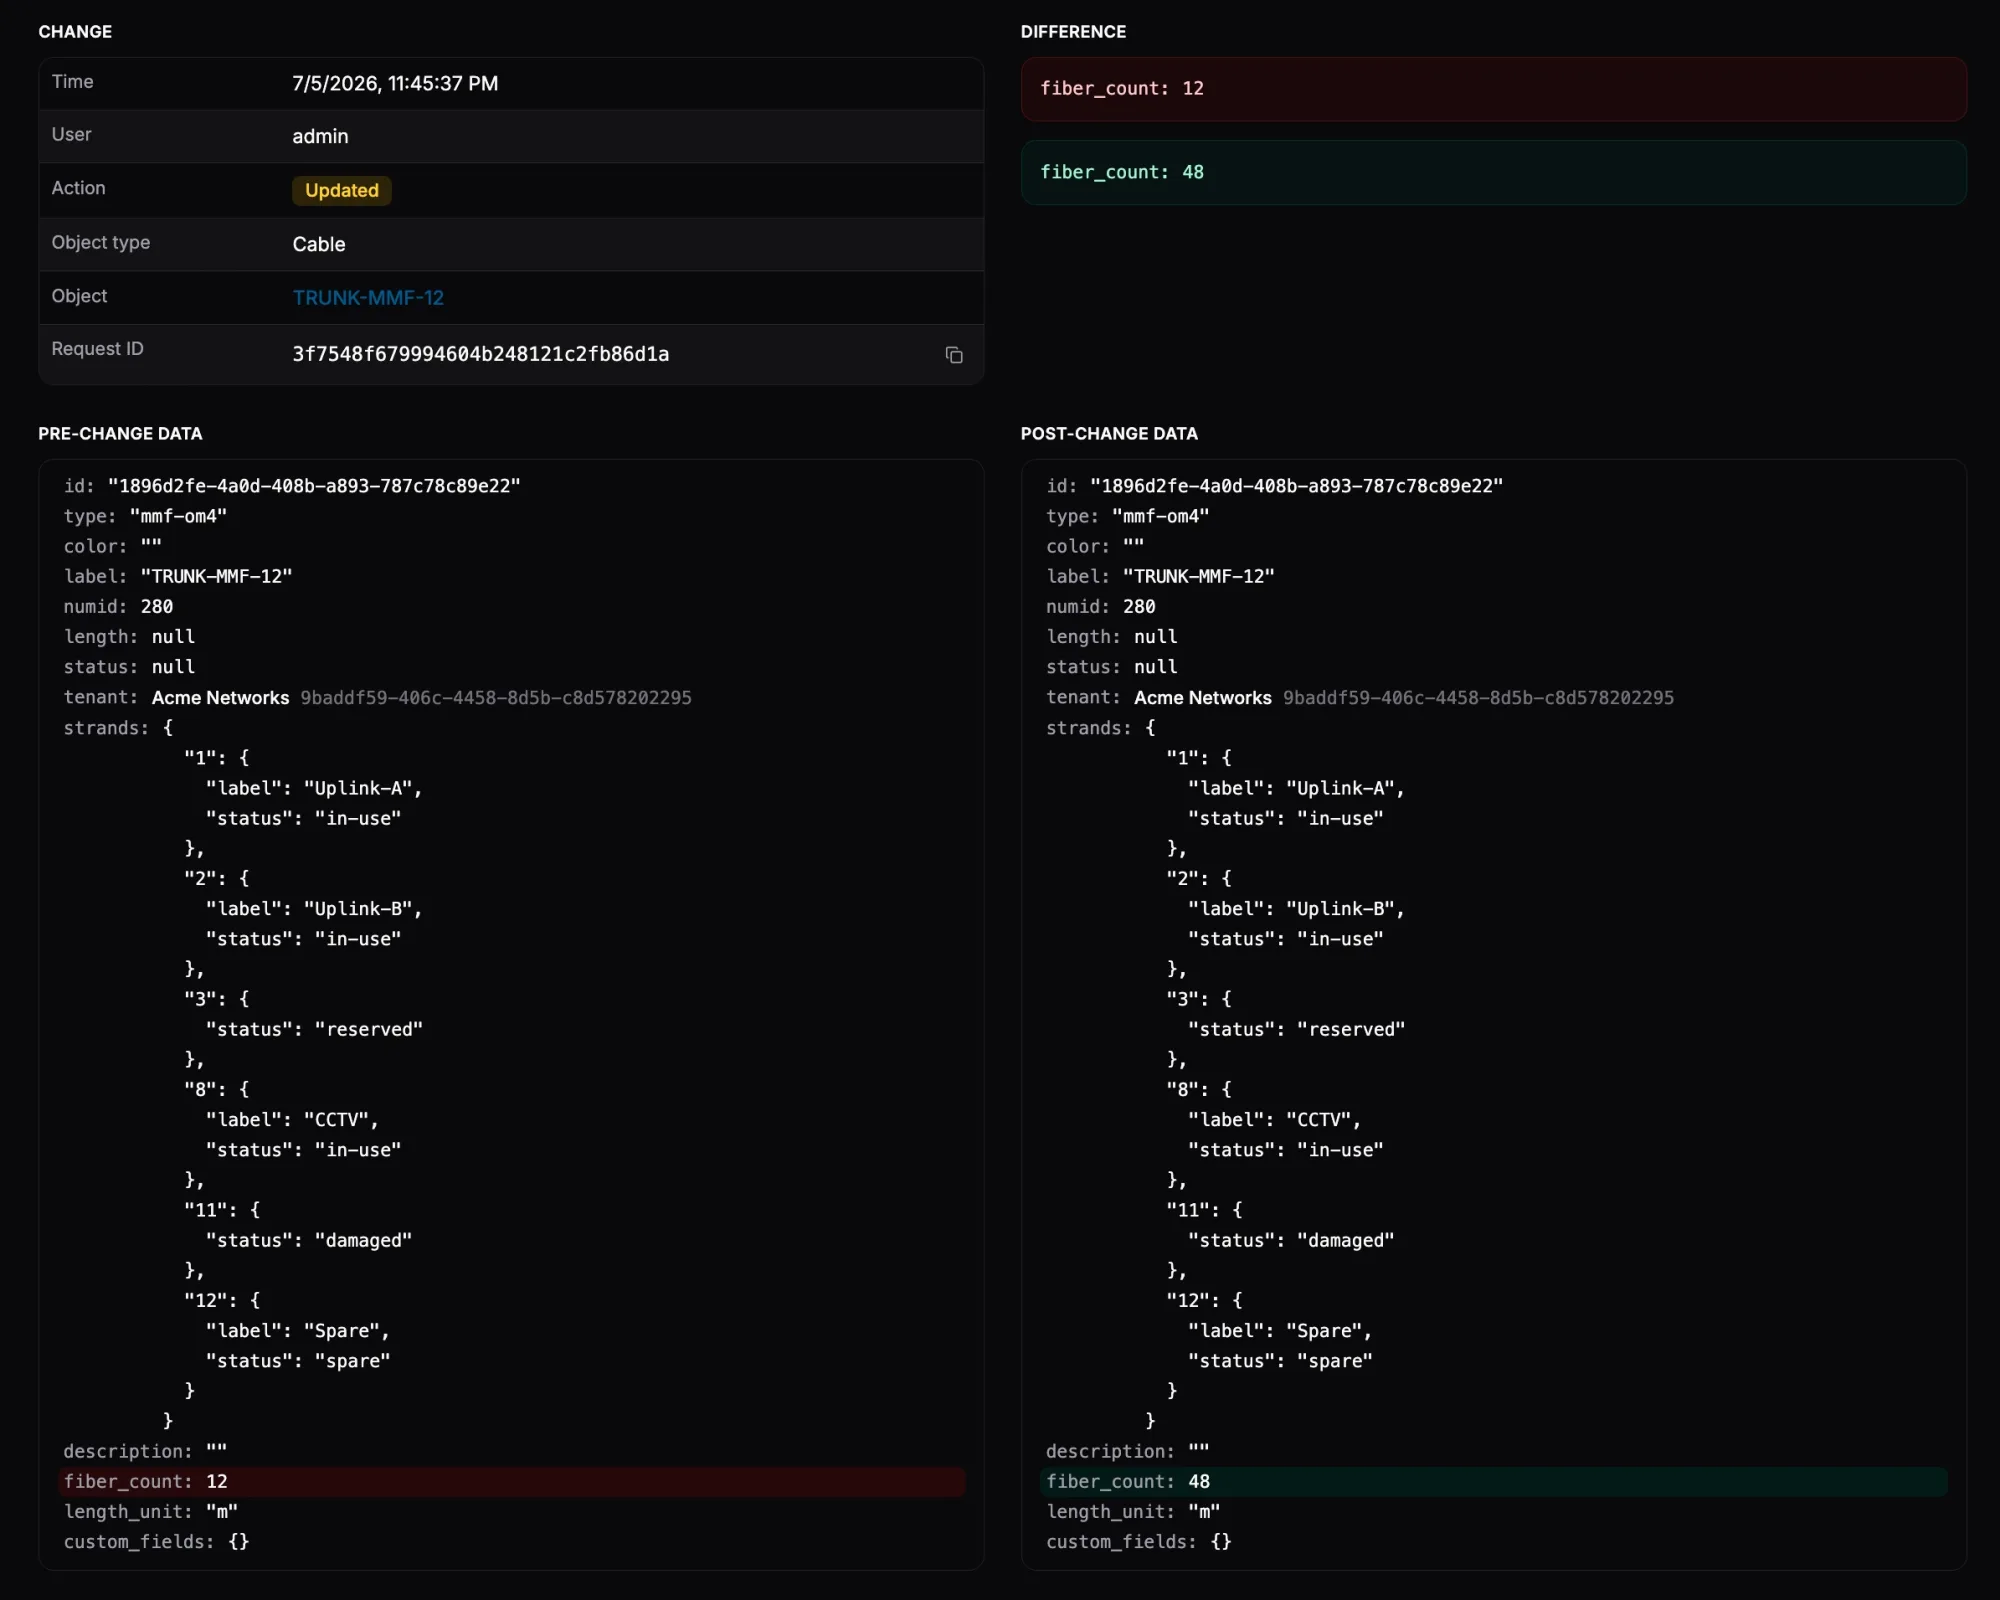Click the PRE-CHANGE DATA heading
Image resolution: width=2000 pixels, height=1600 pixels.
click(x=120, y=434)
